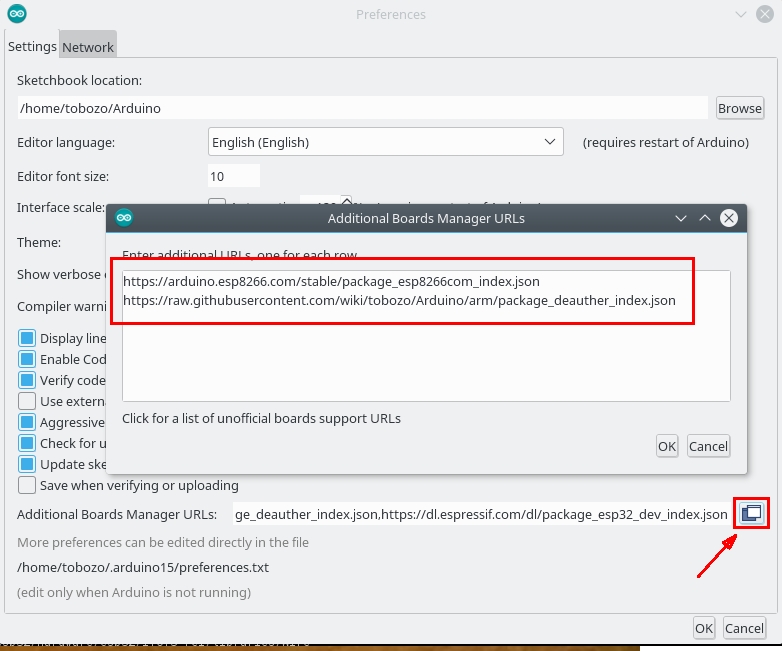
Task: Toggle Update sketch files checkbox
Action: pyautogui.click(x=27, y=463)
